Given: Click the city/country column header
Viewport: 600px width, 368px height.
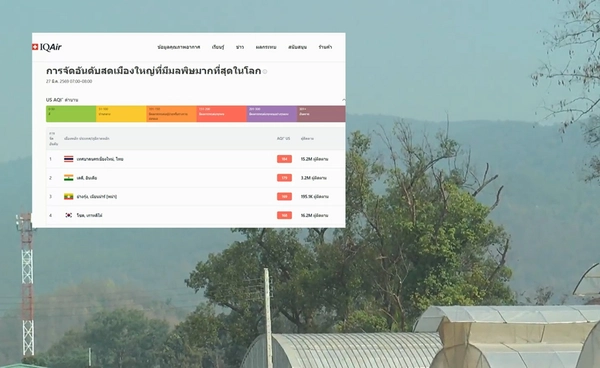Looking at the screenshot, I should (x=87, y=138).
